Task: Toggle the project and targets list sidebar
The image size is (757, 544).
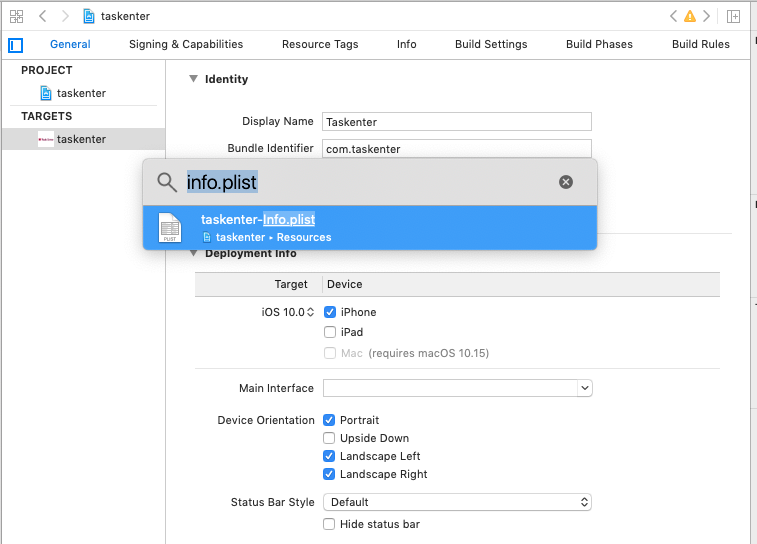Action: click(15, 45)
